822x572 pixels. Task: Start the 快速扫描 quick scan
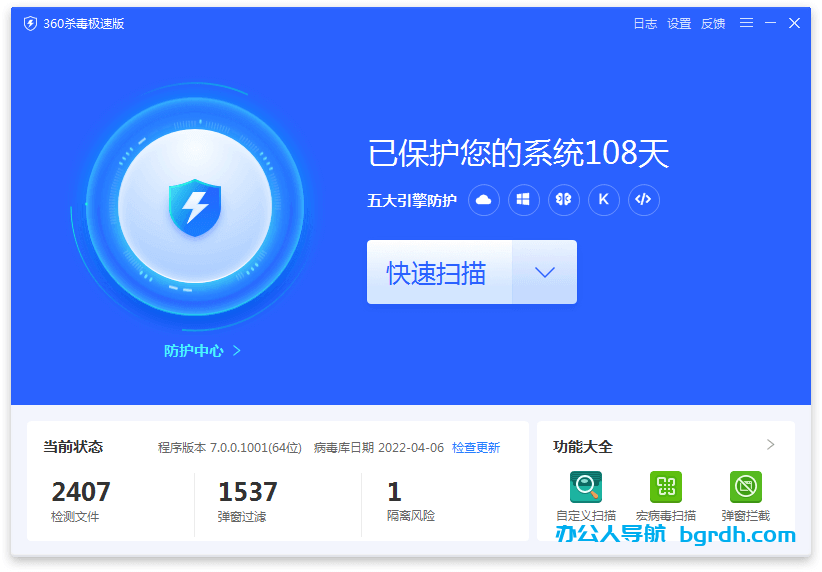tap(439, 272)
